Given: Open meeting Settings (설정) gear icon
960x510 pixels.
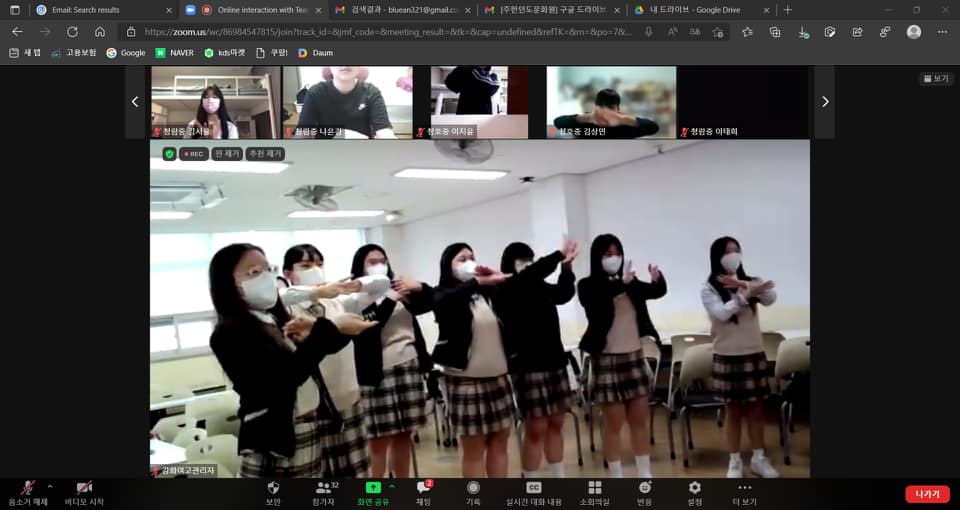Looking at the screenshot, I should pyautogui.click(x=694, y=488).
